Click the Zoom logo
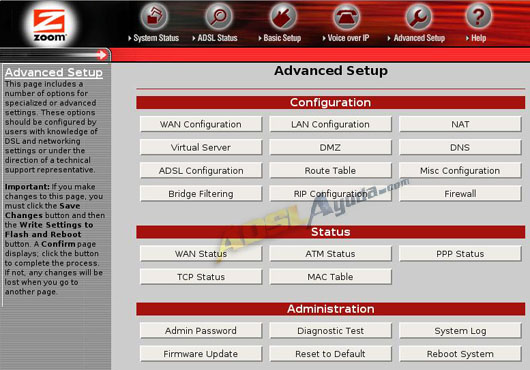 pyautogui.click(x=49, y=25)
